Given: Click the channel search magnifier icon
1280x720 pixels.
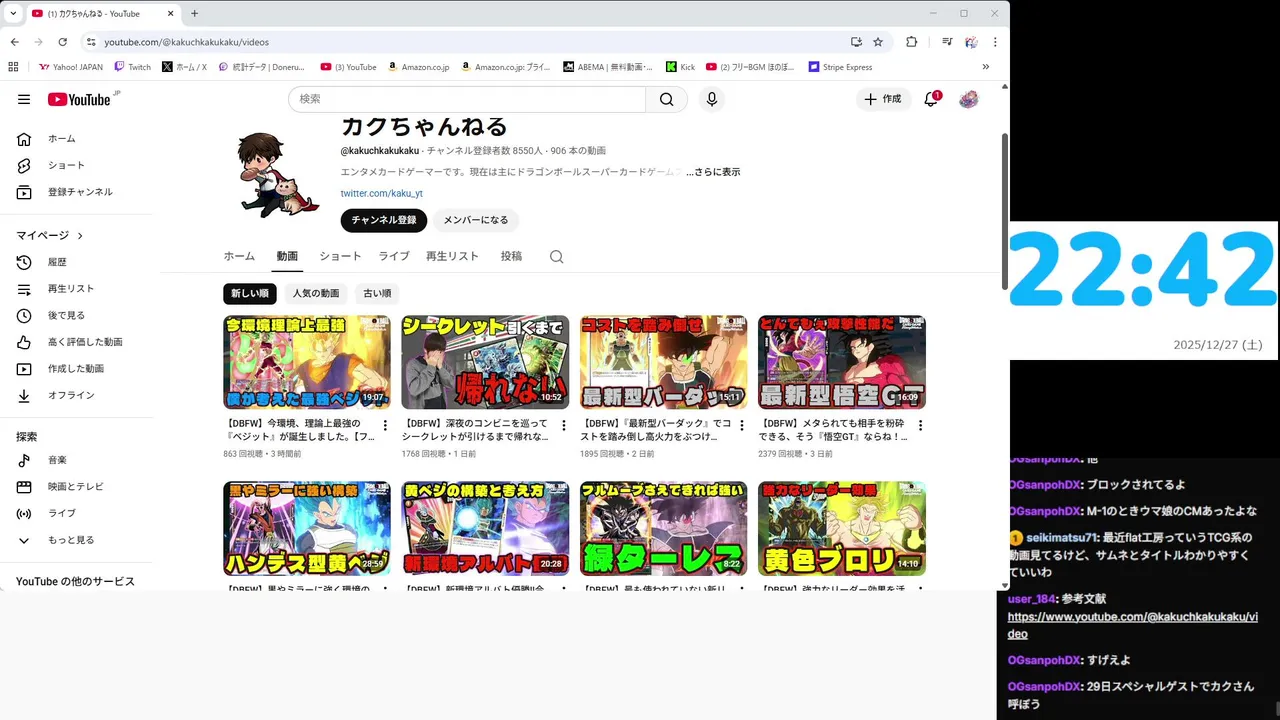Looking at the screenshot, I should click(557, 257).
